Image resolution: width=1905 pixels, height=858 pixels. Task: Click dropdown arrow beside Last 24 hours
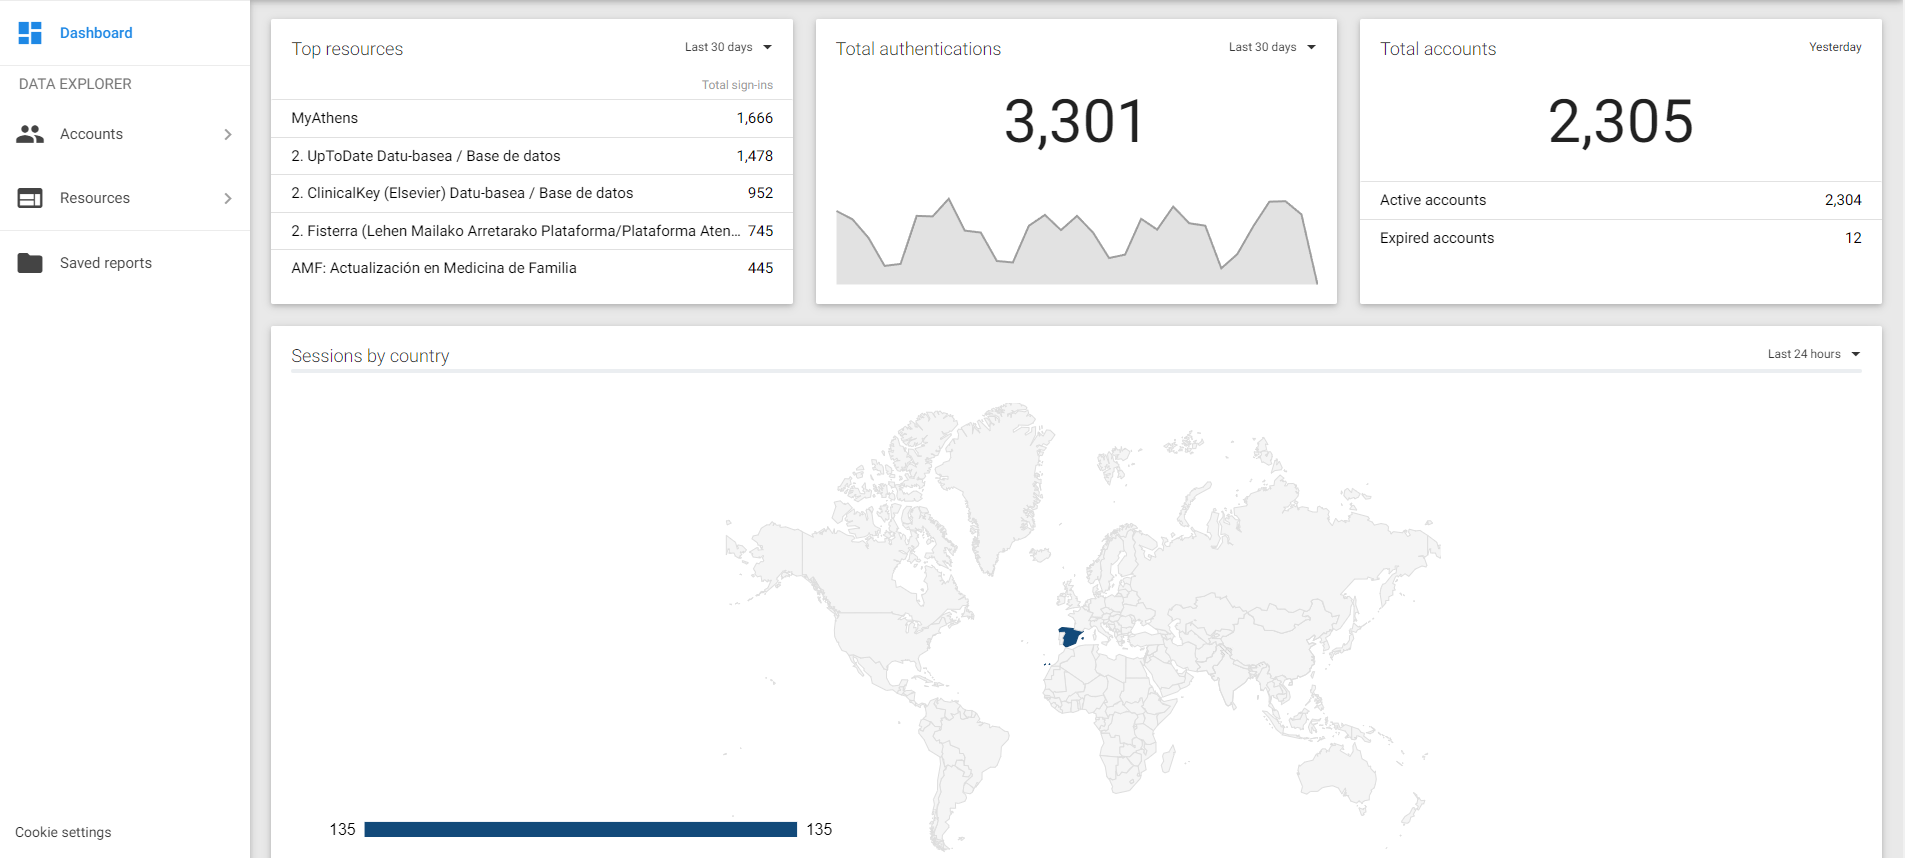point(1855,354)
